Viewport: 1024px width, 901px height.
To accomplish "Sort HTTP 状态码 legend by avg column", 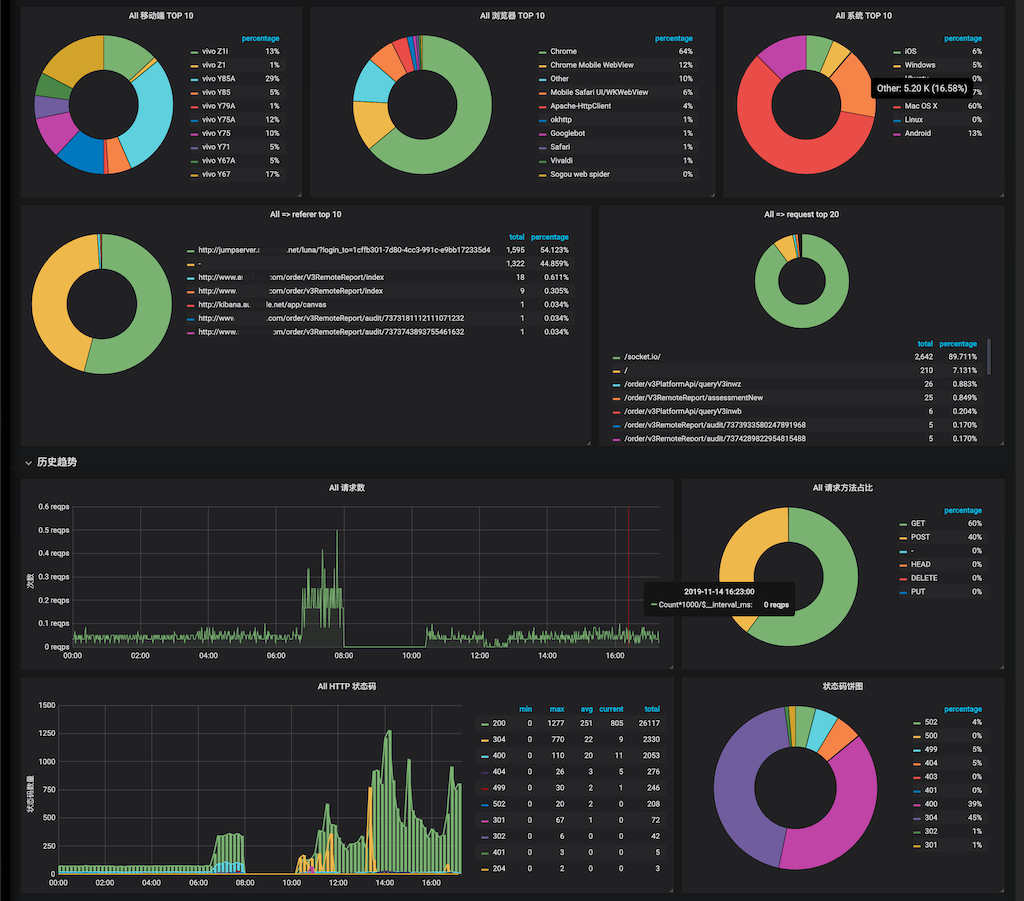I will click(586, 709).
